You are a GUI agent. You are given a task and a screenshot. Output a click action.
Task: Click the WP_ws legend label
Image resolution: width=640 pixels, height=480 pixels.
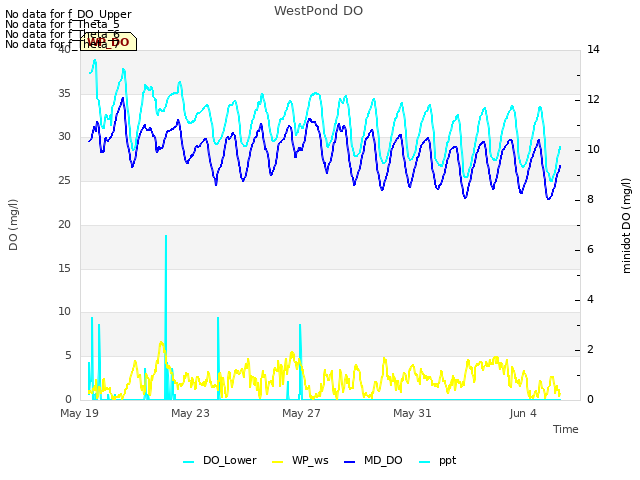(x=310, y=460)
